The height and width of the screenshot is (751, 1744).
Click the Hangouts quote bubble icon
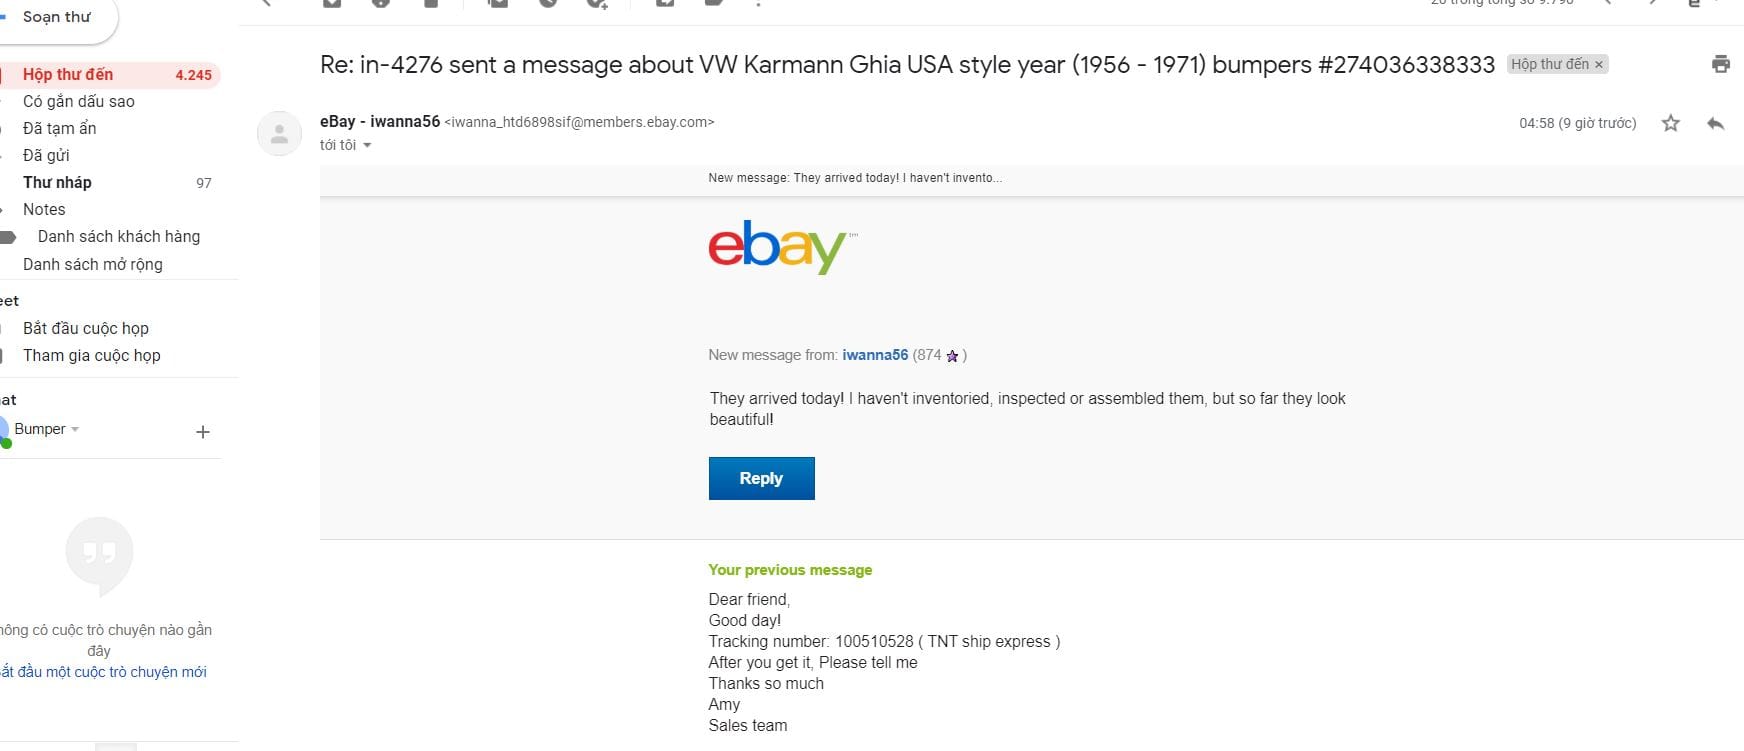tap(99, 553)
